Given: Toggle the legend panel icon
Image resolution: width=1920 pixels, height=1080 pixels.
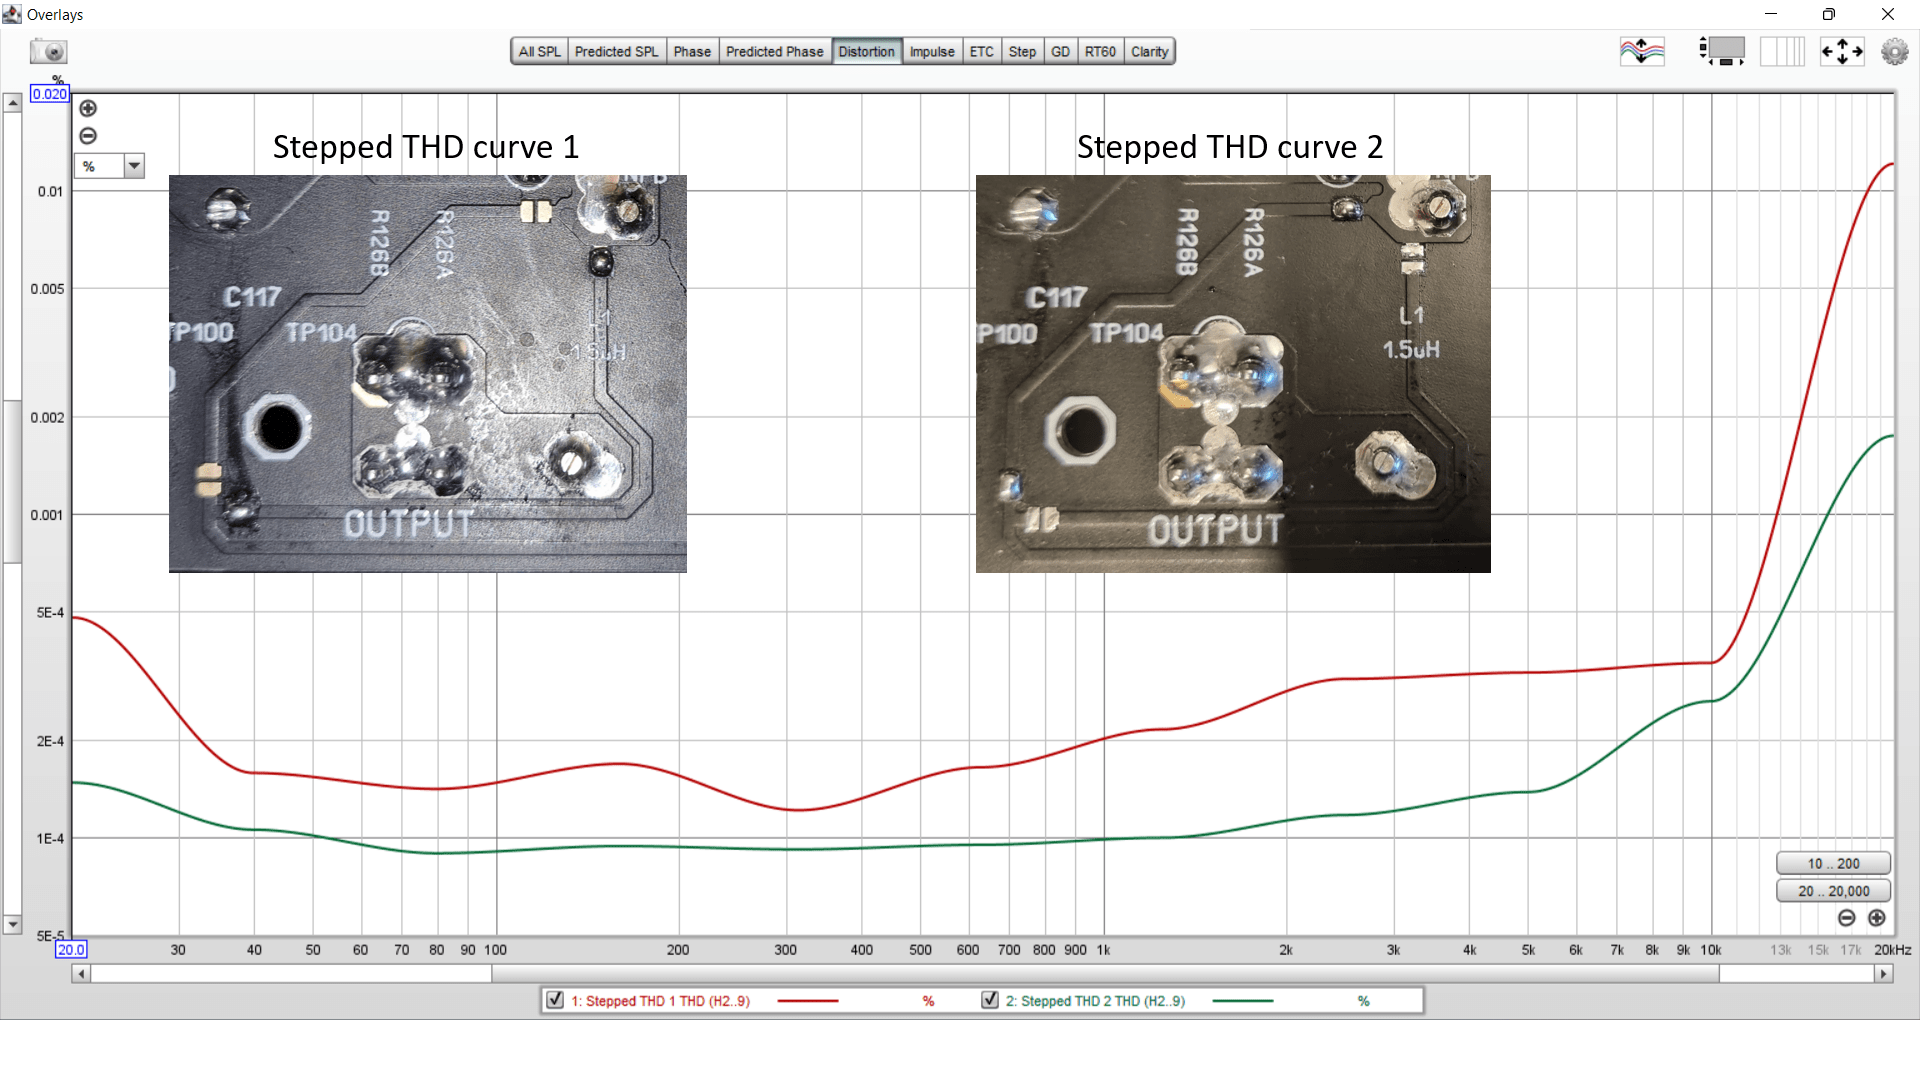Looking at the screenshot, I should pos(1722,51).
